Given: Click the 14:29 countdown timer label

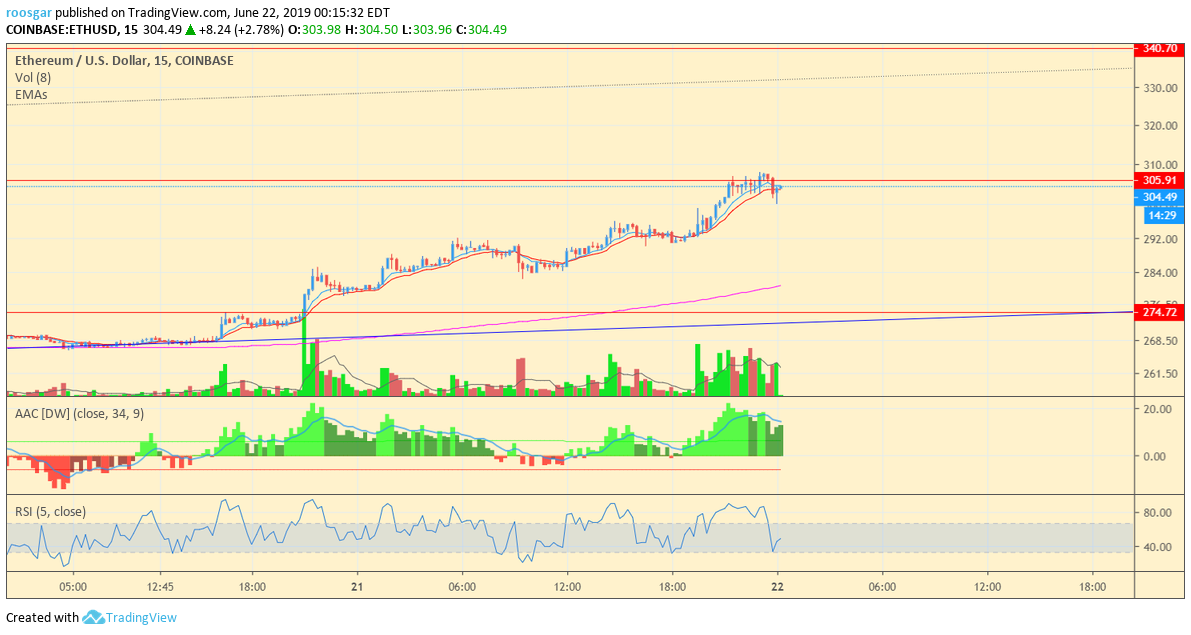Looking at the screenshot, I should coord(1162,215).
